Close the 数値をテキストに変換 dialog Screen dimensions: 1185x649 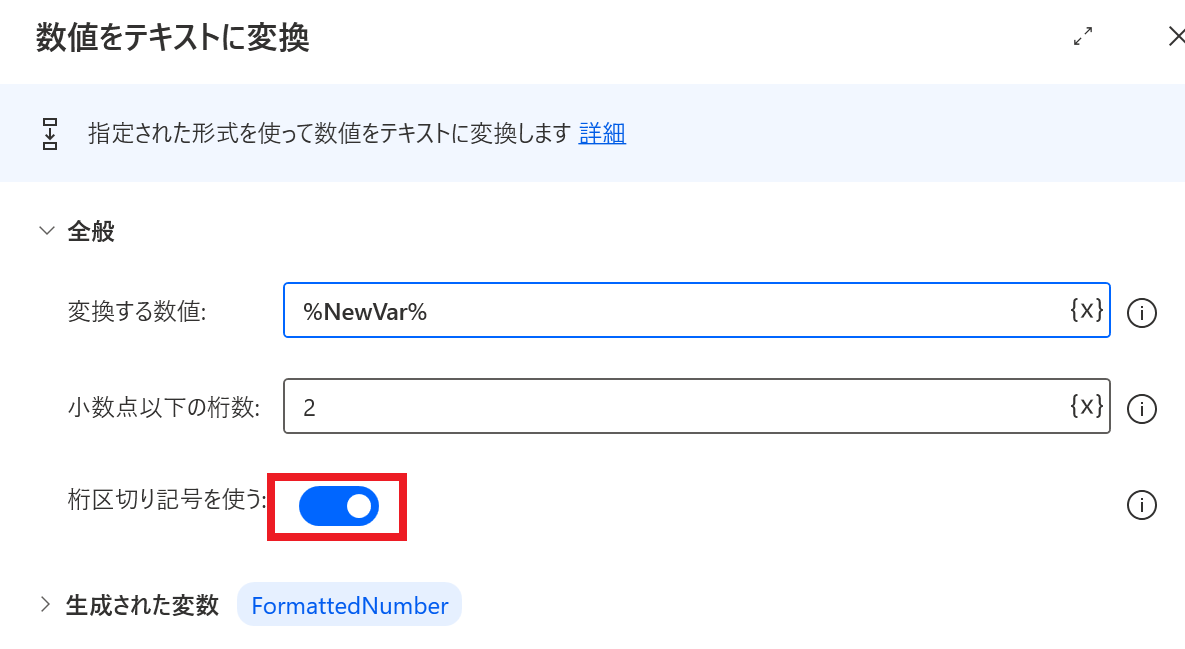pyautogui.click(x=1176, y=37)
